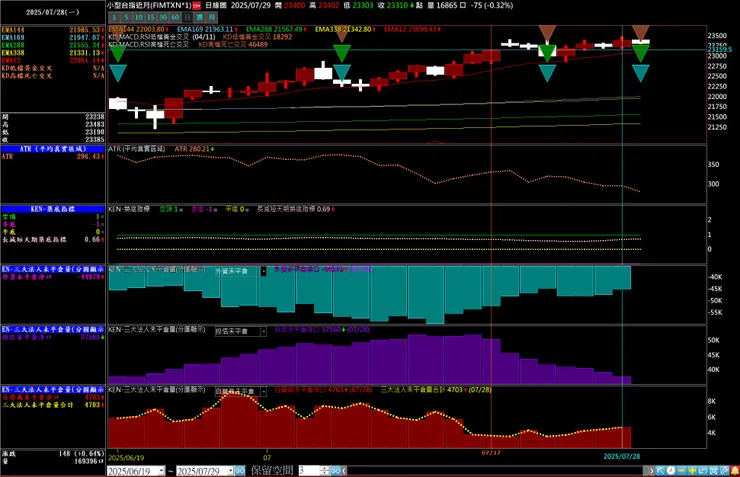This screenshot has width=740, height=477.
Task: Click the EMA144 row in left panel
Action: [x=52, y=30]
